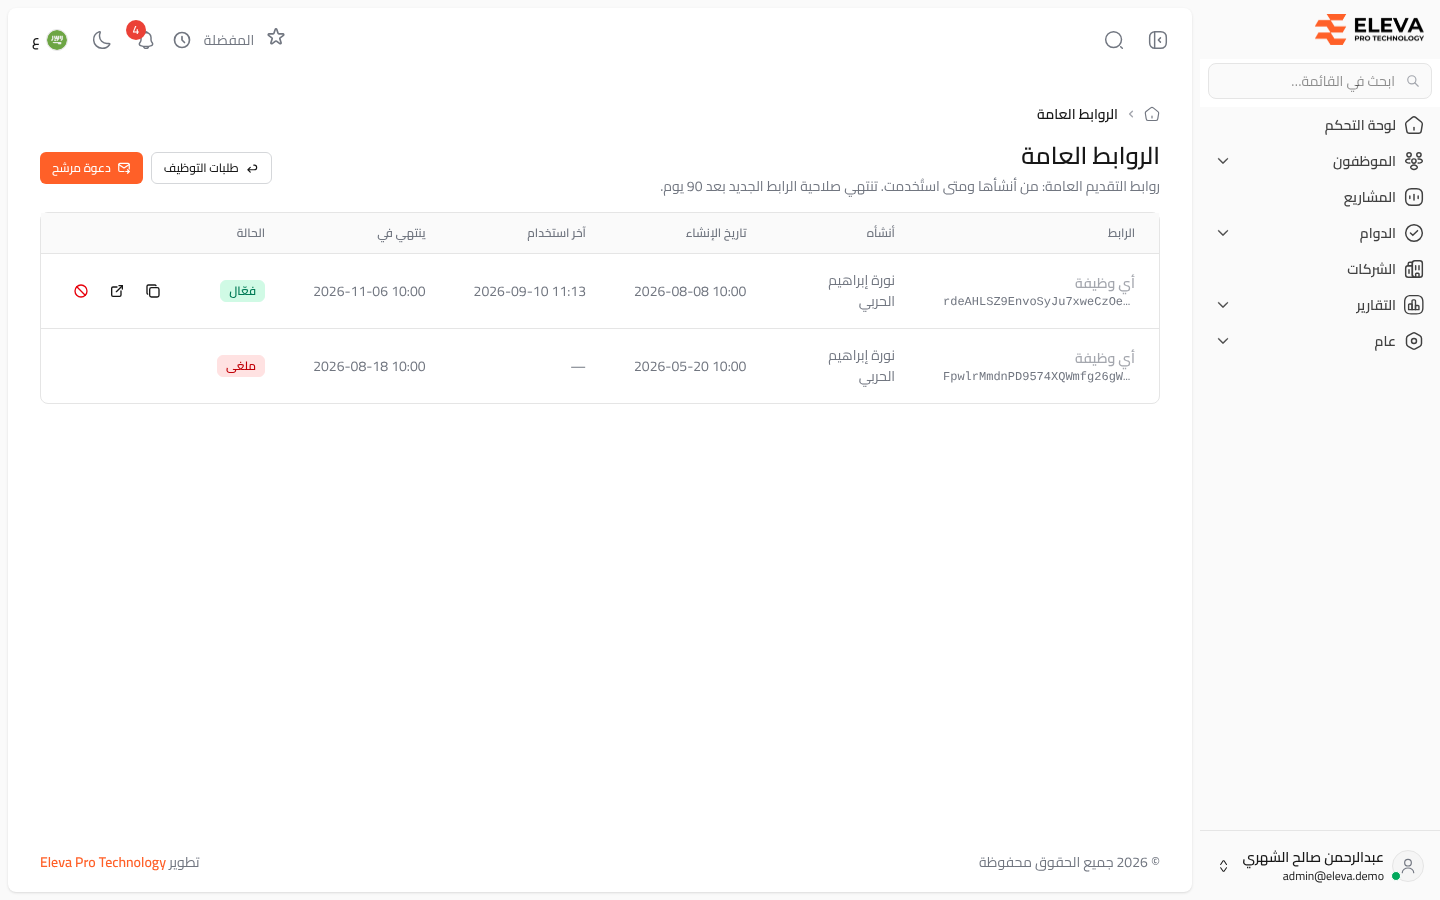Click the طلبات التوظيف button
This screenshot has width=1440, height=900.
211,168
